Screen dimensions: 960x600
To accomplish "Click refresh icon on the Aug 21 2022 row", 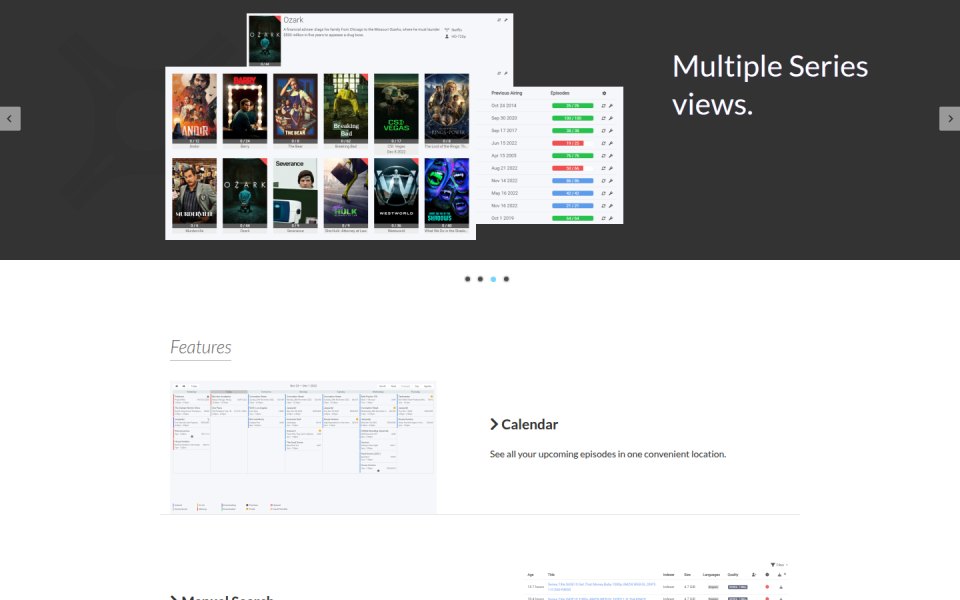I will pos(604,168).
